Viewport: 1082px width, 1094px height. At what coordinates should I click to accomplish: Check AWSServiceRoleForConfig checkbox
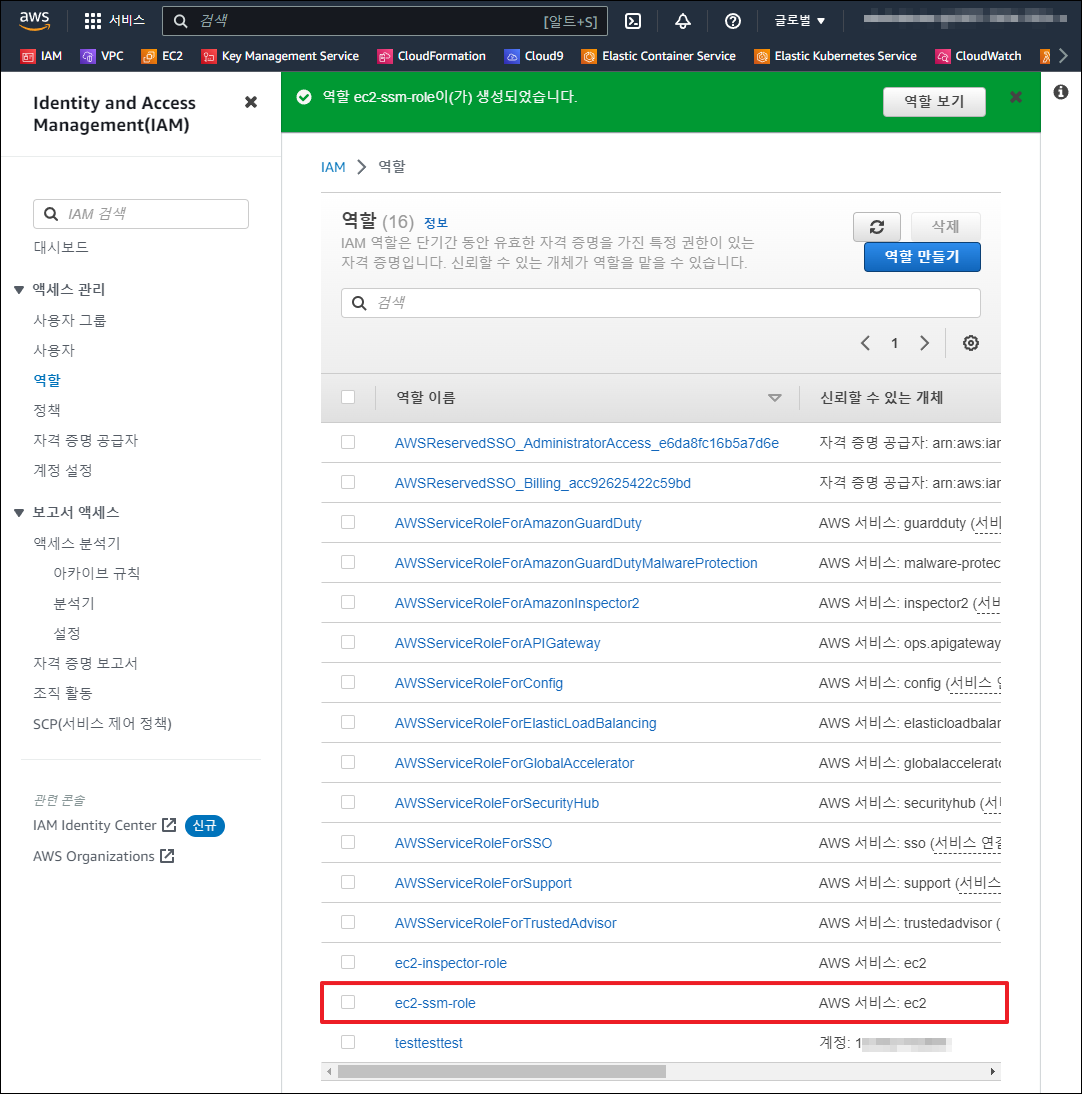[348, 682]
